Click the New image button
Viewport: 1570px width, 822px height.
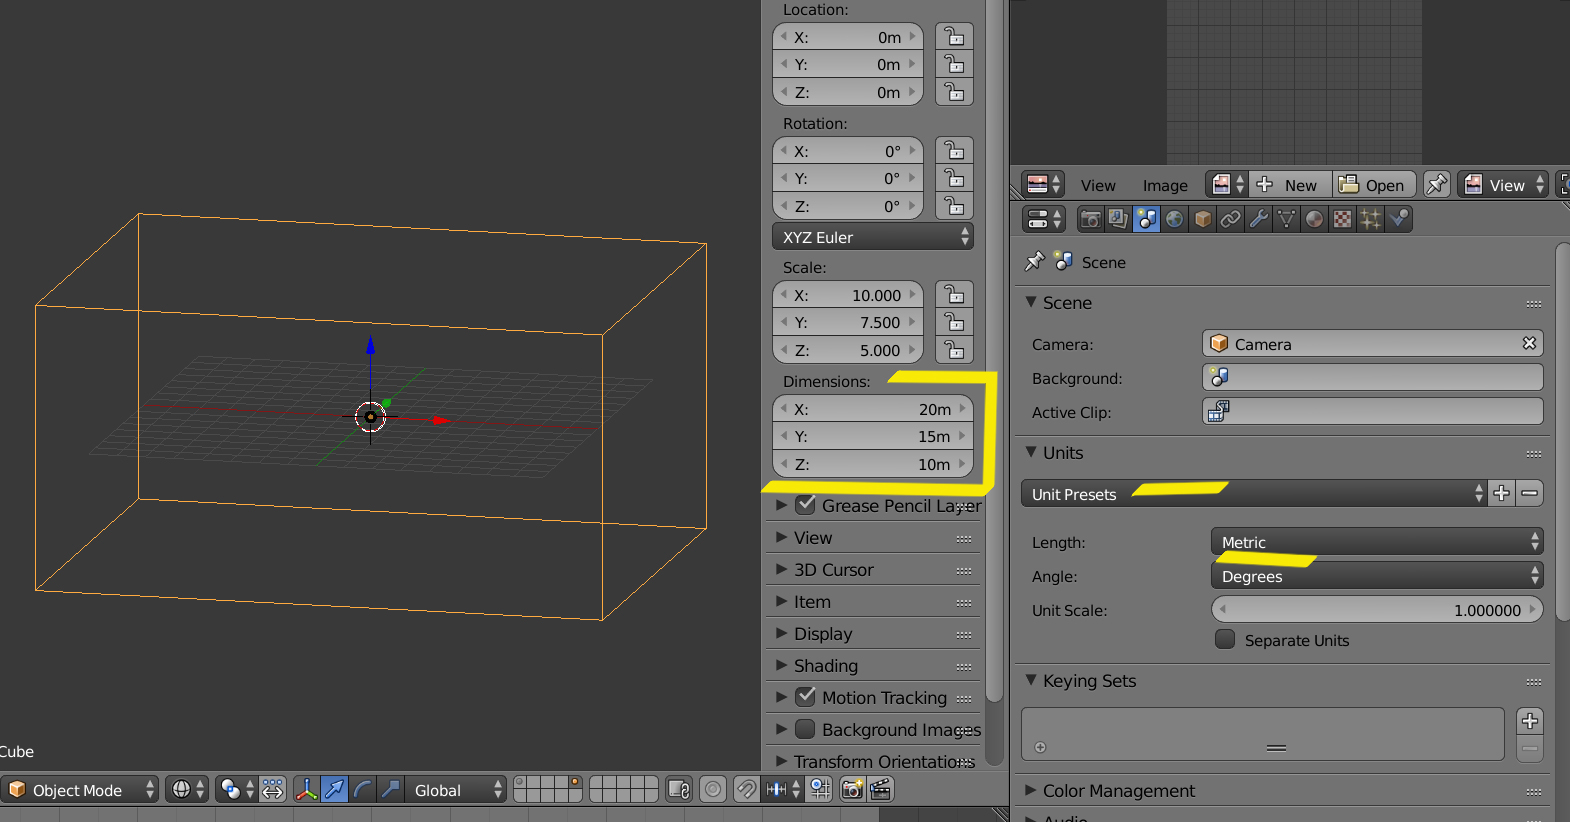1289,184
